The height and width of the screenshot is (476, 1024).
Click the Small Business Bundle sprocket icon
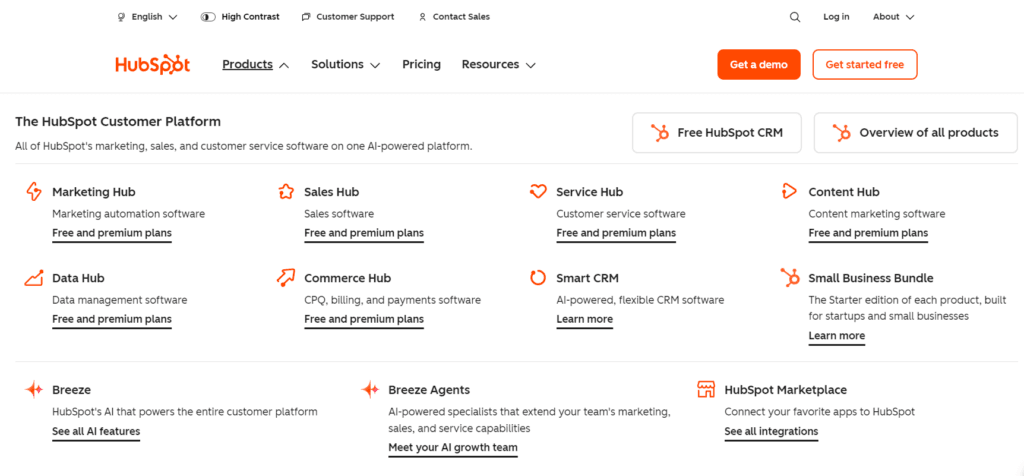790,278
